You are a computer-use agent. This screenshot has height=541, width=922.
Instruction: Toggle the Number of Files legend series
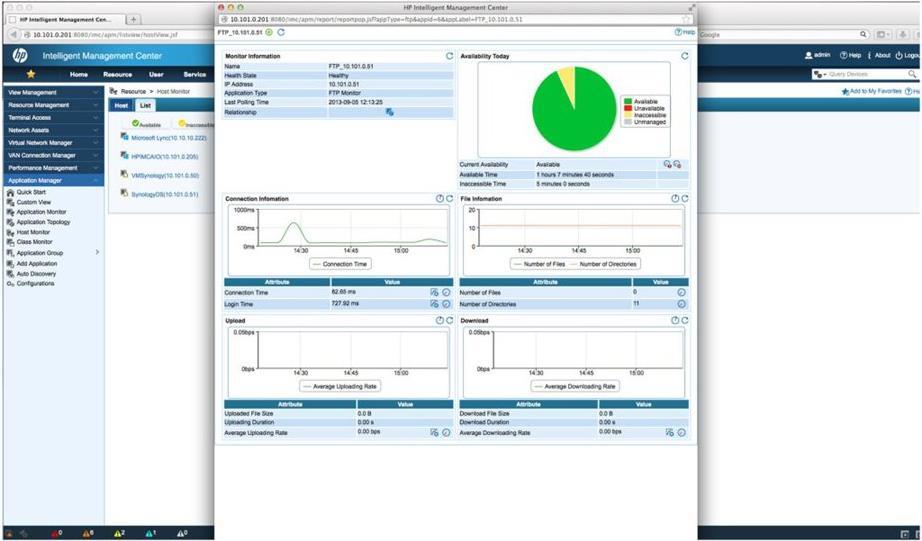coord(540,264)
